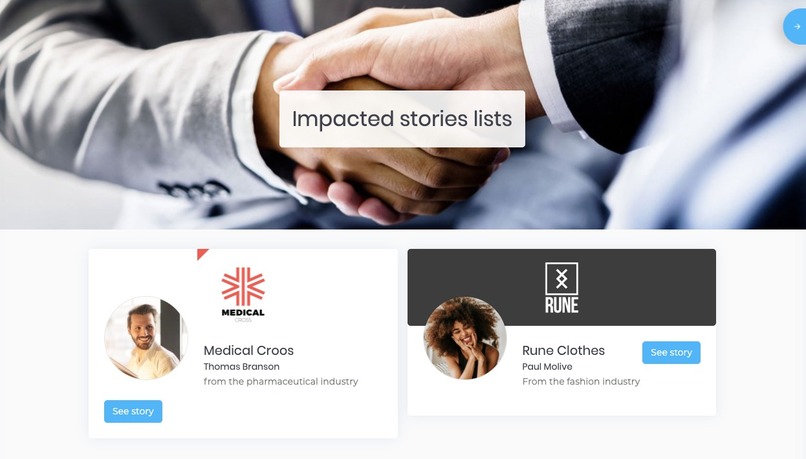Image resolution: width=806 pixels, height=459 pixels.
Task: Click the Rune square emblem icon
Action: coord(561,279)
